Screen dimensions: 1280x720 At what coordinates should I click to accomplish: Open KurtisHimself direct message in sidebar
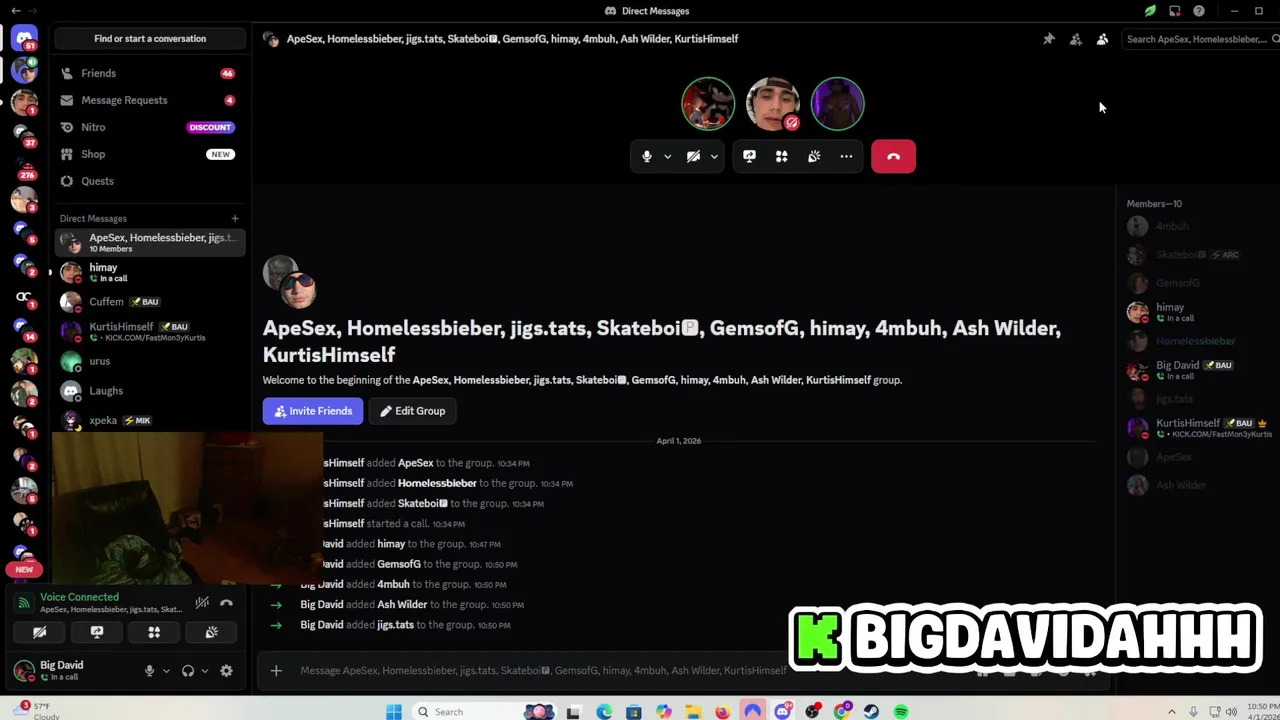pos(150,331)
